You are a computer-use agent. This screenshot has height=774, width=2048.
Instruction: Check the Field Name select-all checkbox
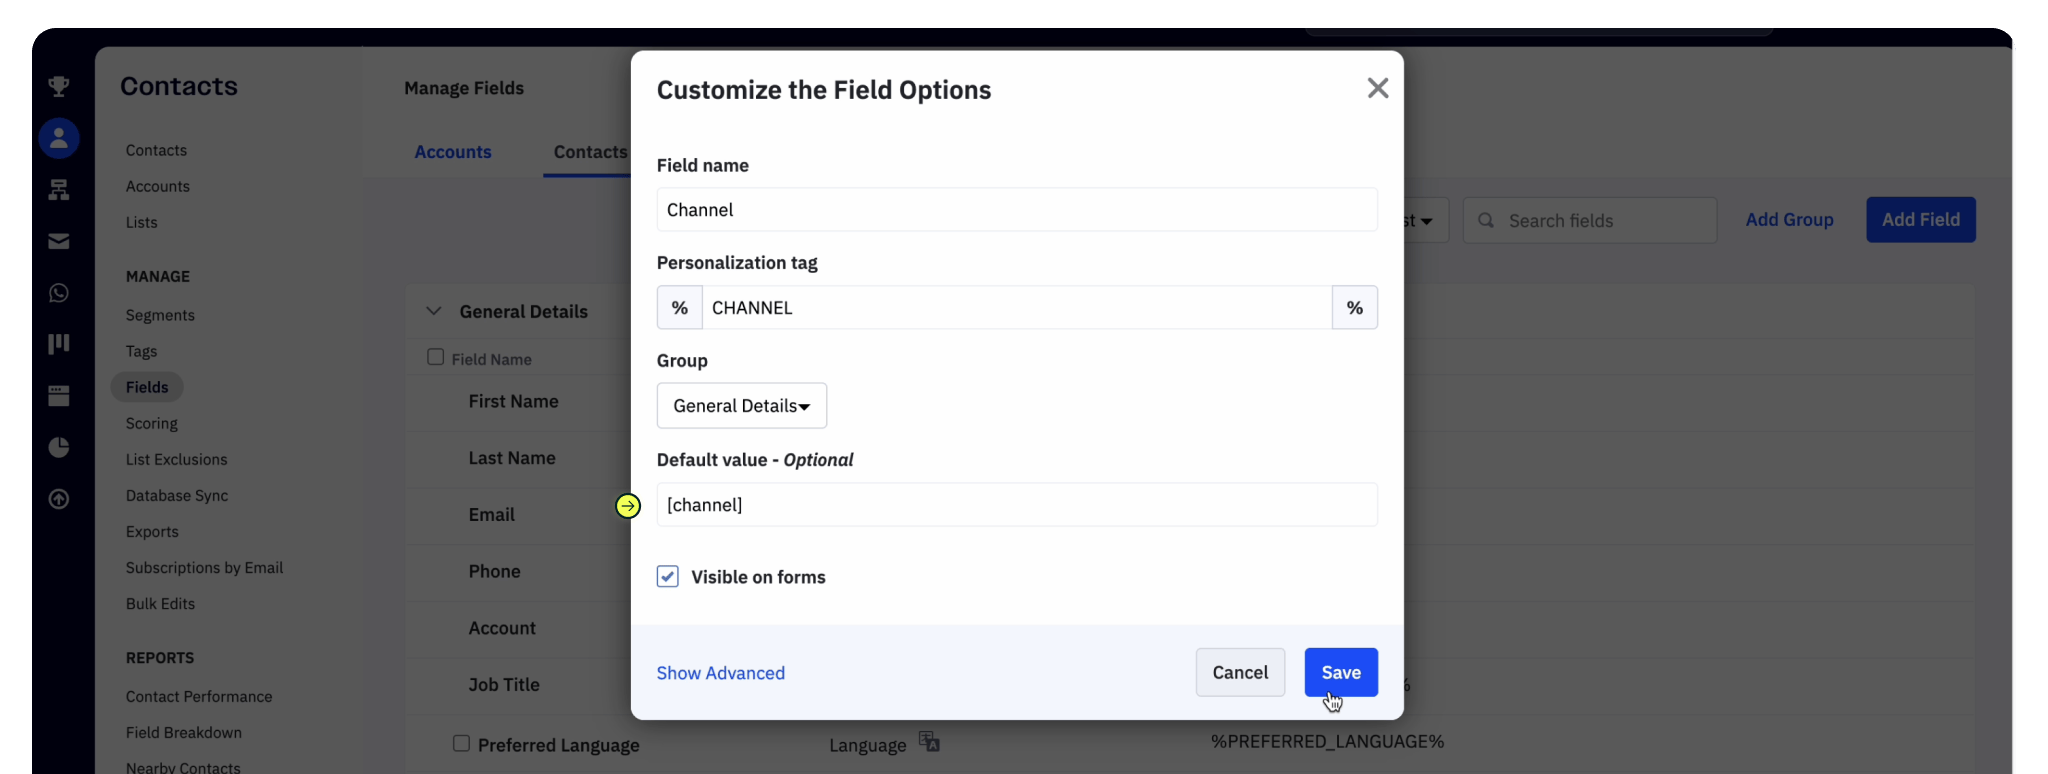435,358
